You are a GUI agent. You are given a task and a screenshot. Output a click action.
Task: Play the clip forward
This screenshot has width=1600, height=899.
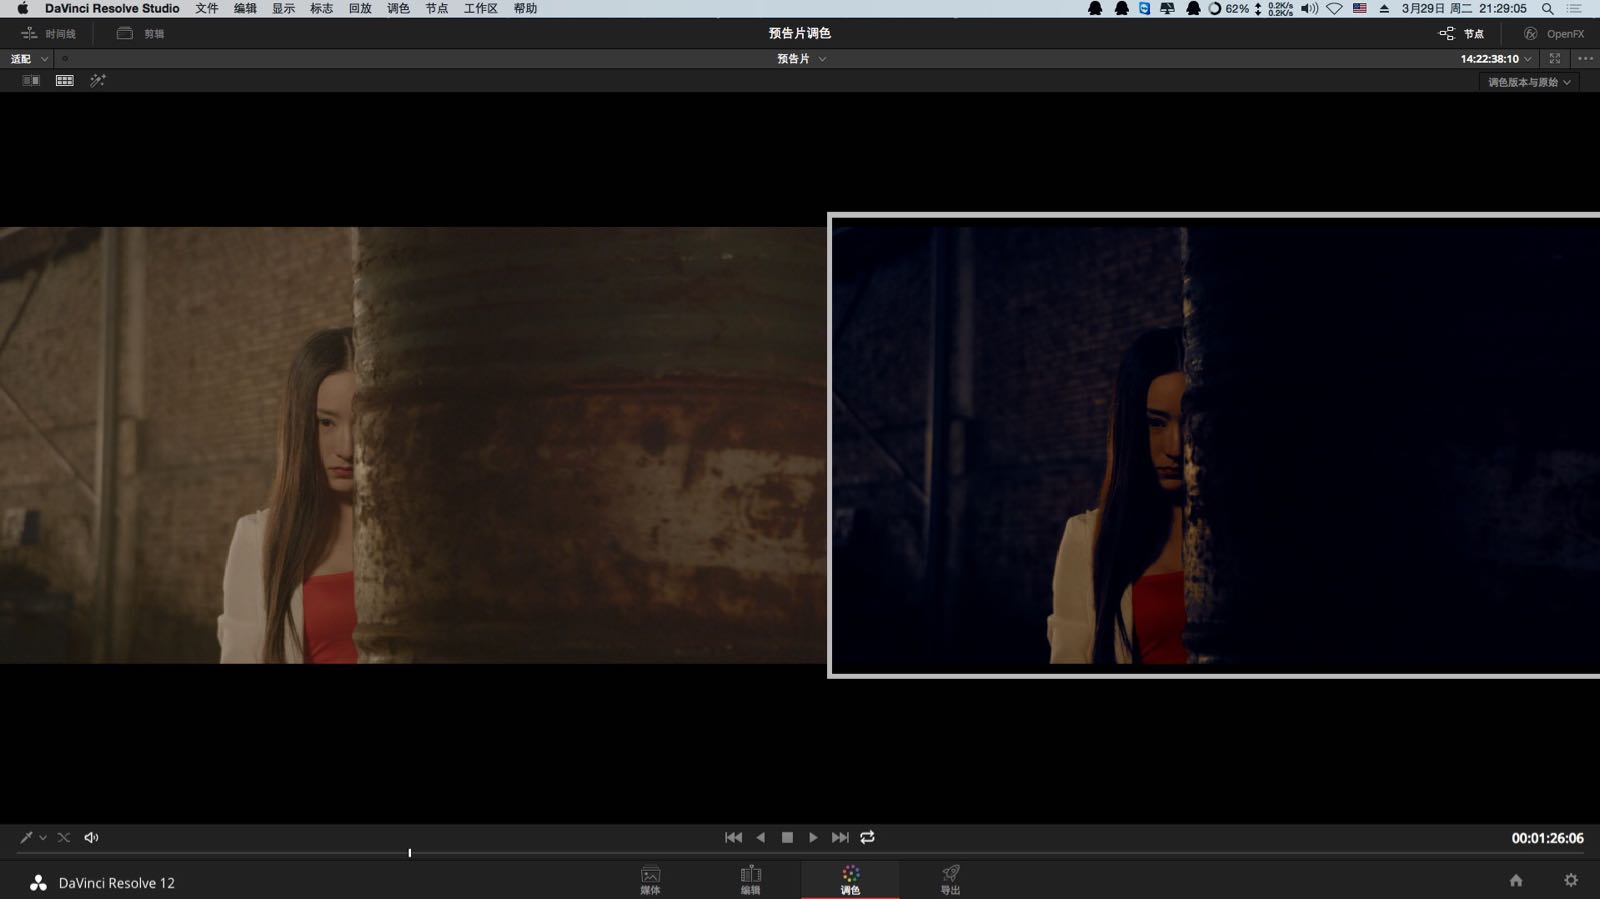pyautogui.click(x=813, y=838)
